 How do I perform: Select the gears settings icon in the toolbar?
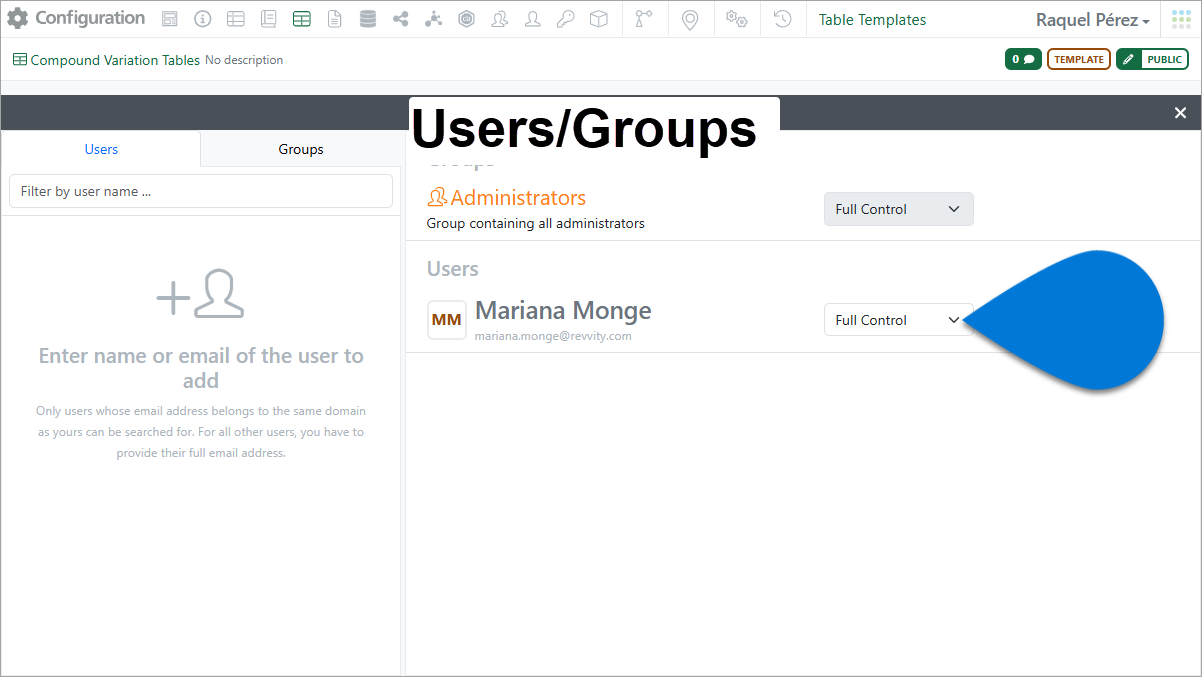[x=736, y=18]
